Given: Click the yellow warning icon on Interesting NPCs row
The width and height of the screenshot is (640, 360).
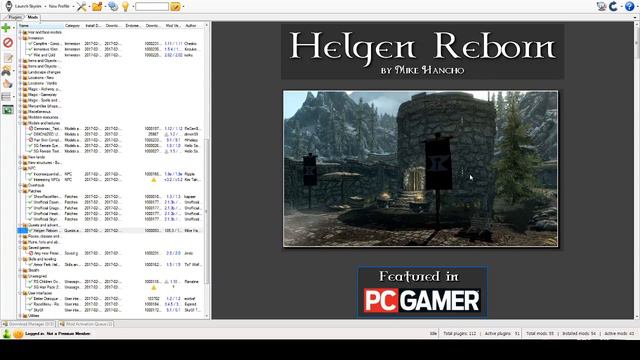Looking at the screenshot, I should [x=154, y=180].
